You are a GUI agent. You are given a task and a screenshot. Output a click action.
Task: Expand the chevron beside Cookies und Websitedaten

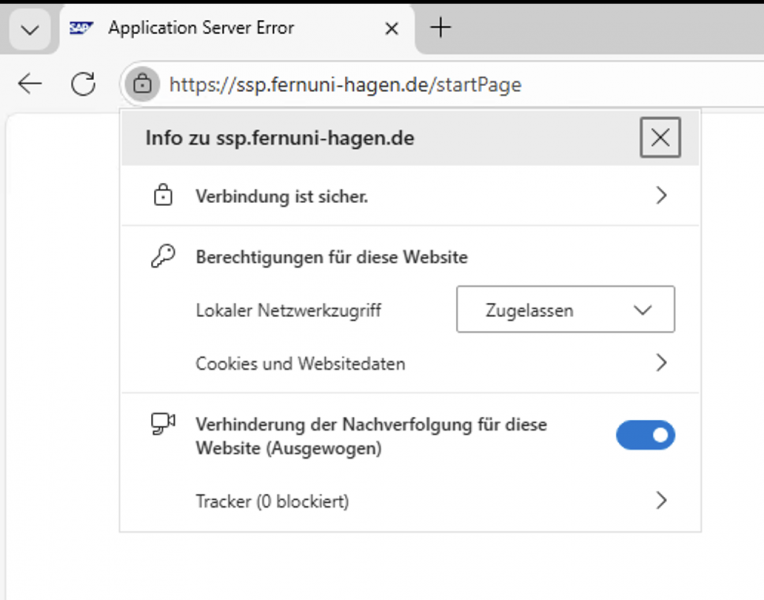660,363
